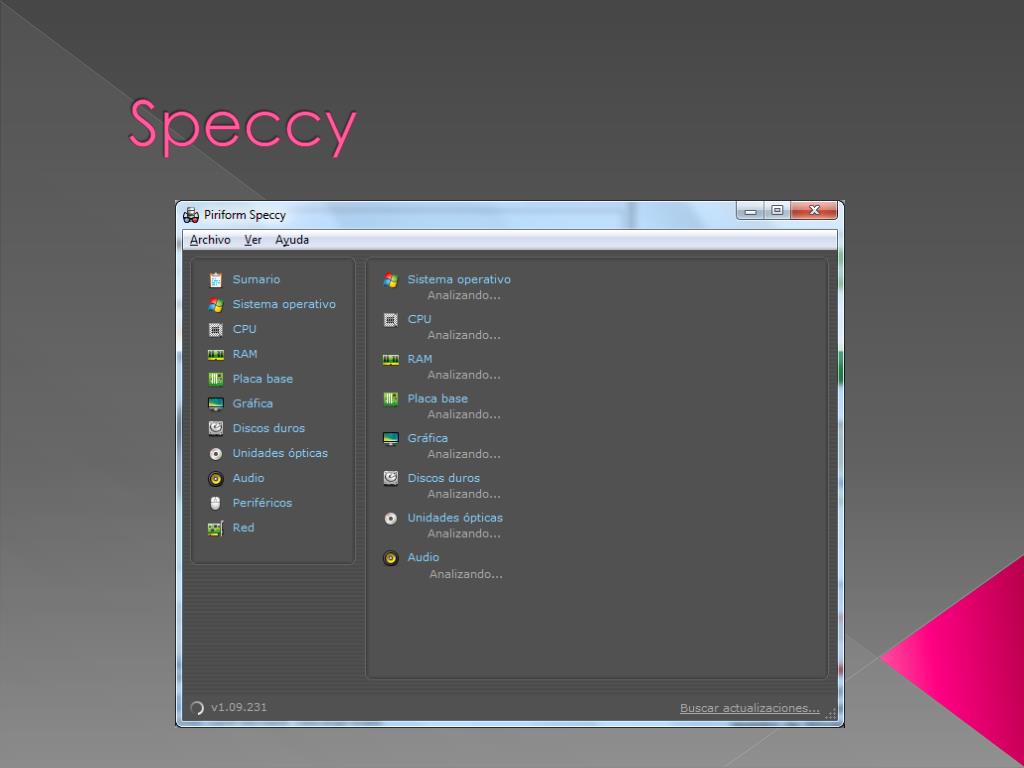Open the Ayuda menu
Screen dimensions: 1024x768
point(292,240)
